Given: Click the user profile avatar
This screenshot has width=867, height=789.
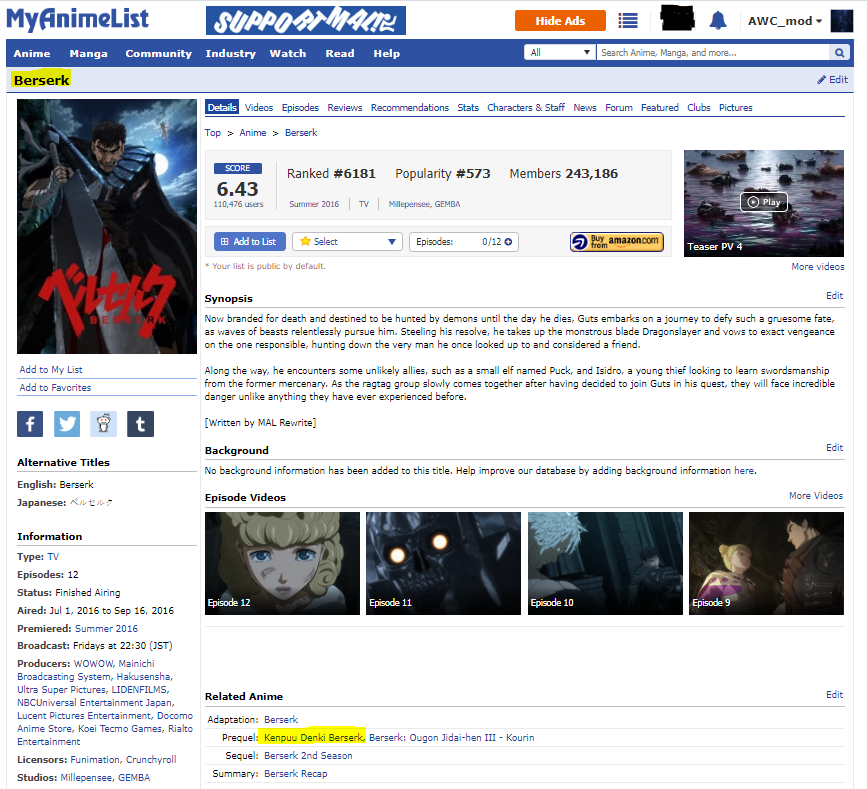Looking at the screenshot, I should click(x=842, y=21).
